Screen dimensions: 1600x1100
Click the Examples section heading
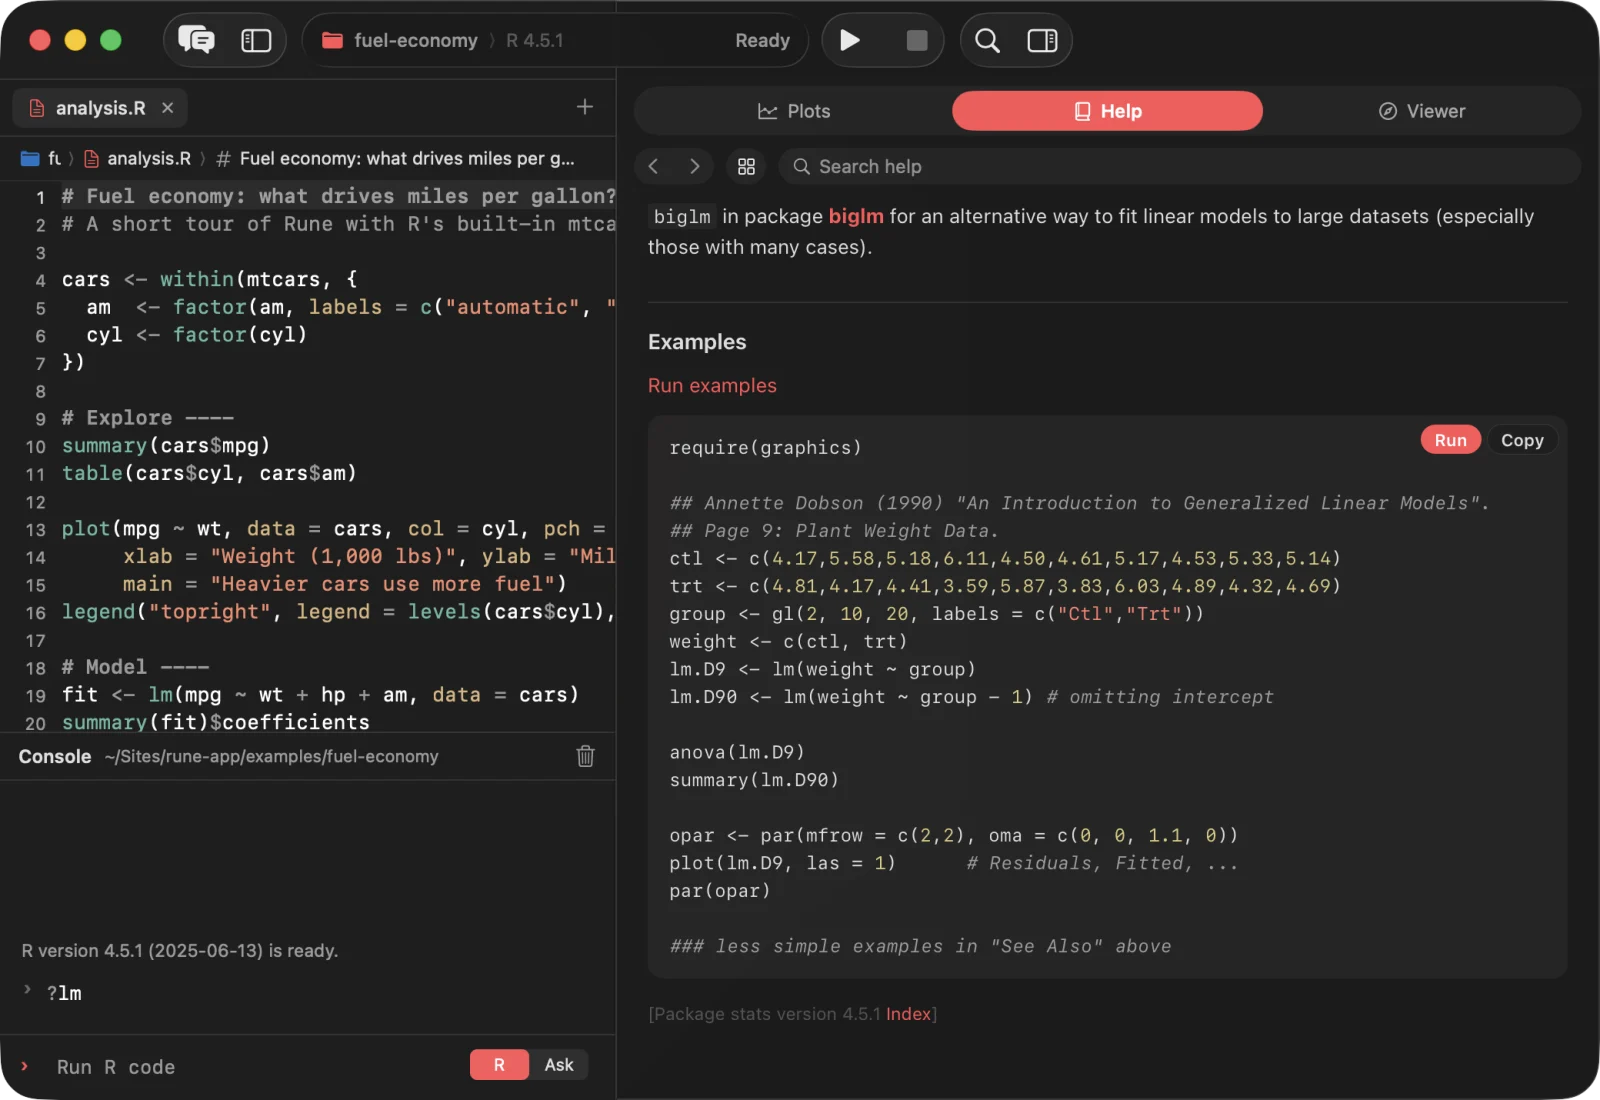click(x=697, y=342)
